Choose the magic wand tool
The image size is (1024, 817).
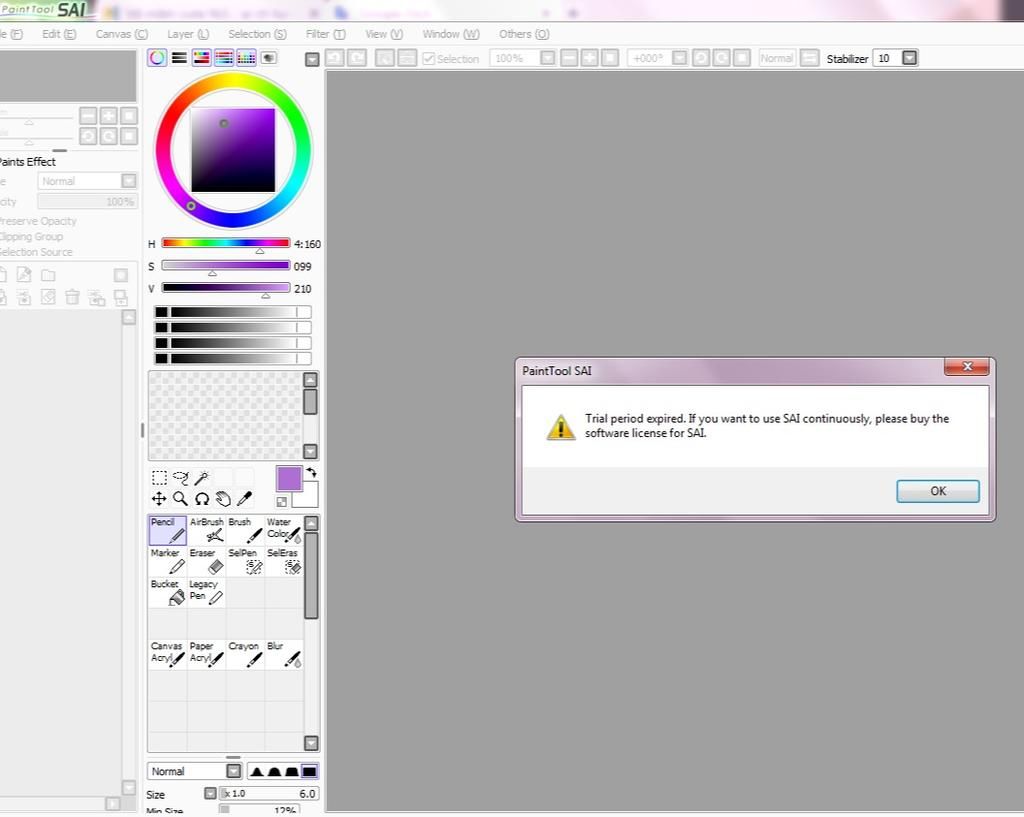(202, 478)
